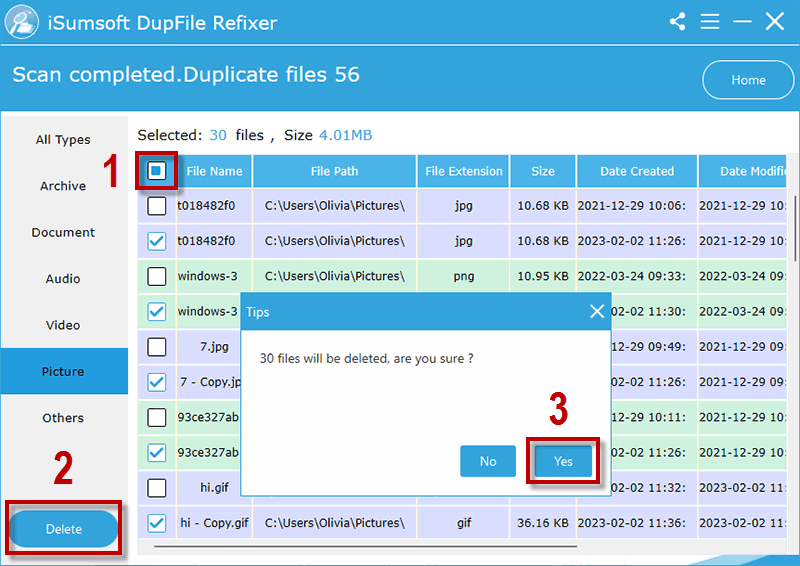Click the '36.16 KB' size cell
The height and width of the screenshot is (566, 800).
pyautogui.click(x=542, y=523)
